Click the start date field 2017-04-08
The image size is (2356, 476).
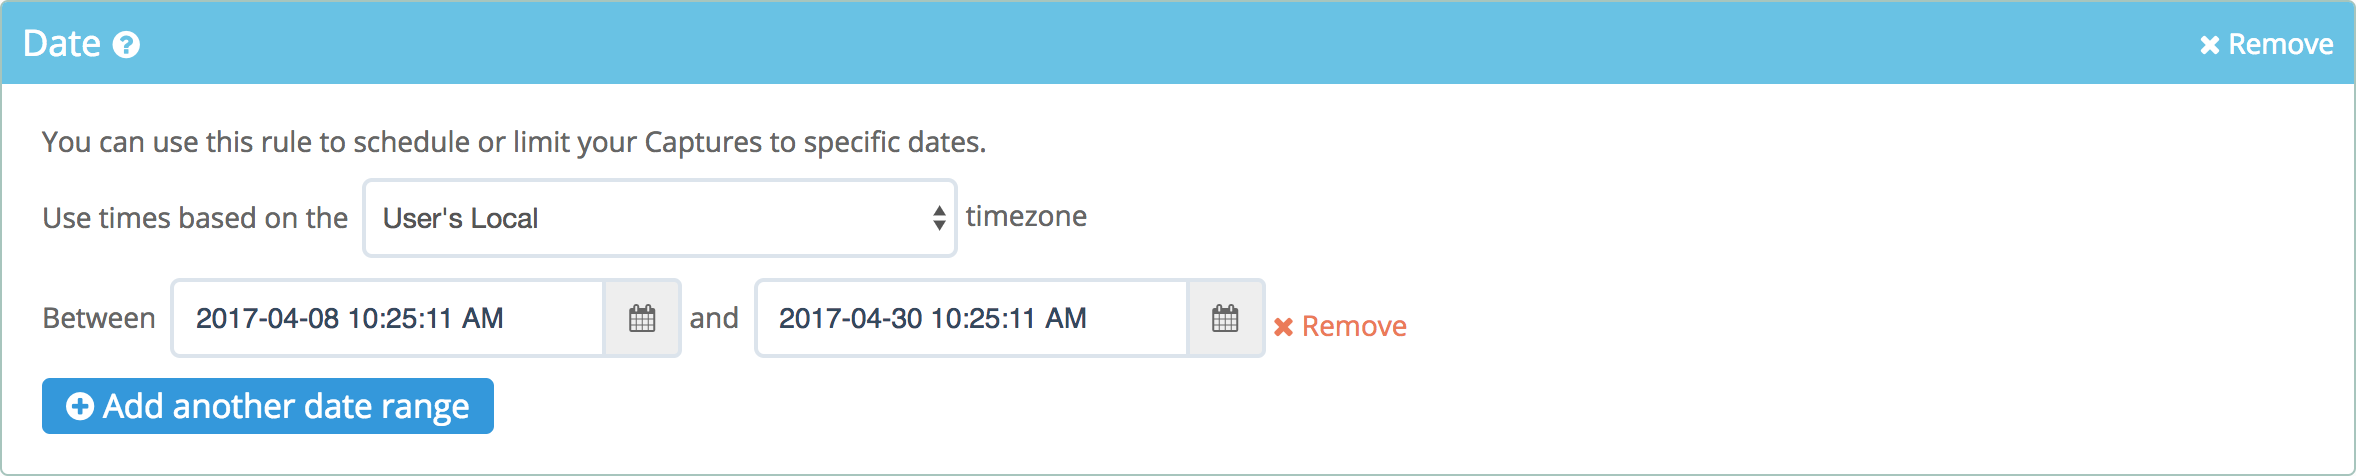[x=388, y=318]
